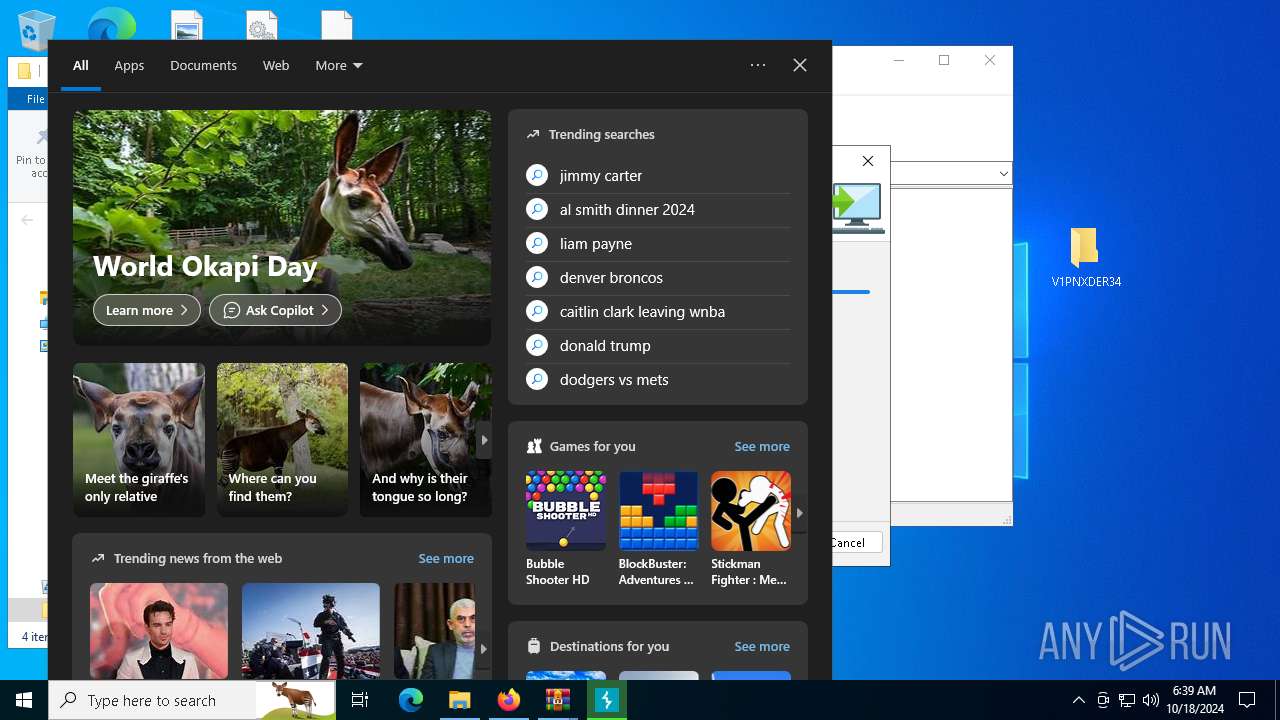Open File Explorer from taskbar

[x=459, y=700]
